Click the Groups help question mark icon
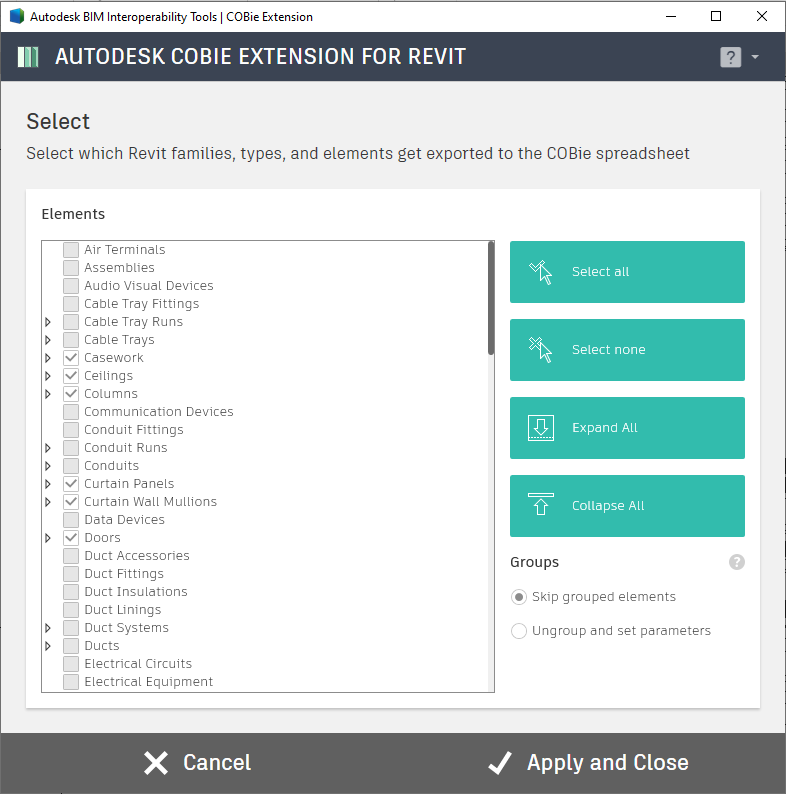 click(736, 562)
